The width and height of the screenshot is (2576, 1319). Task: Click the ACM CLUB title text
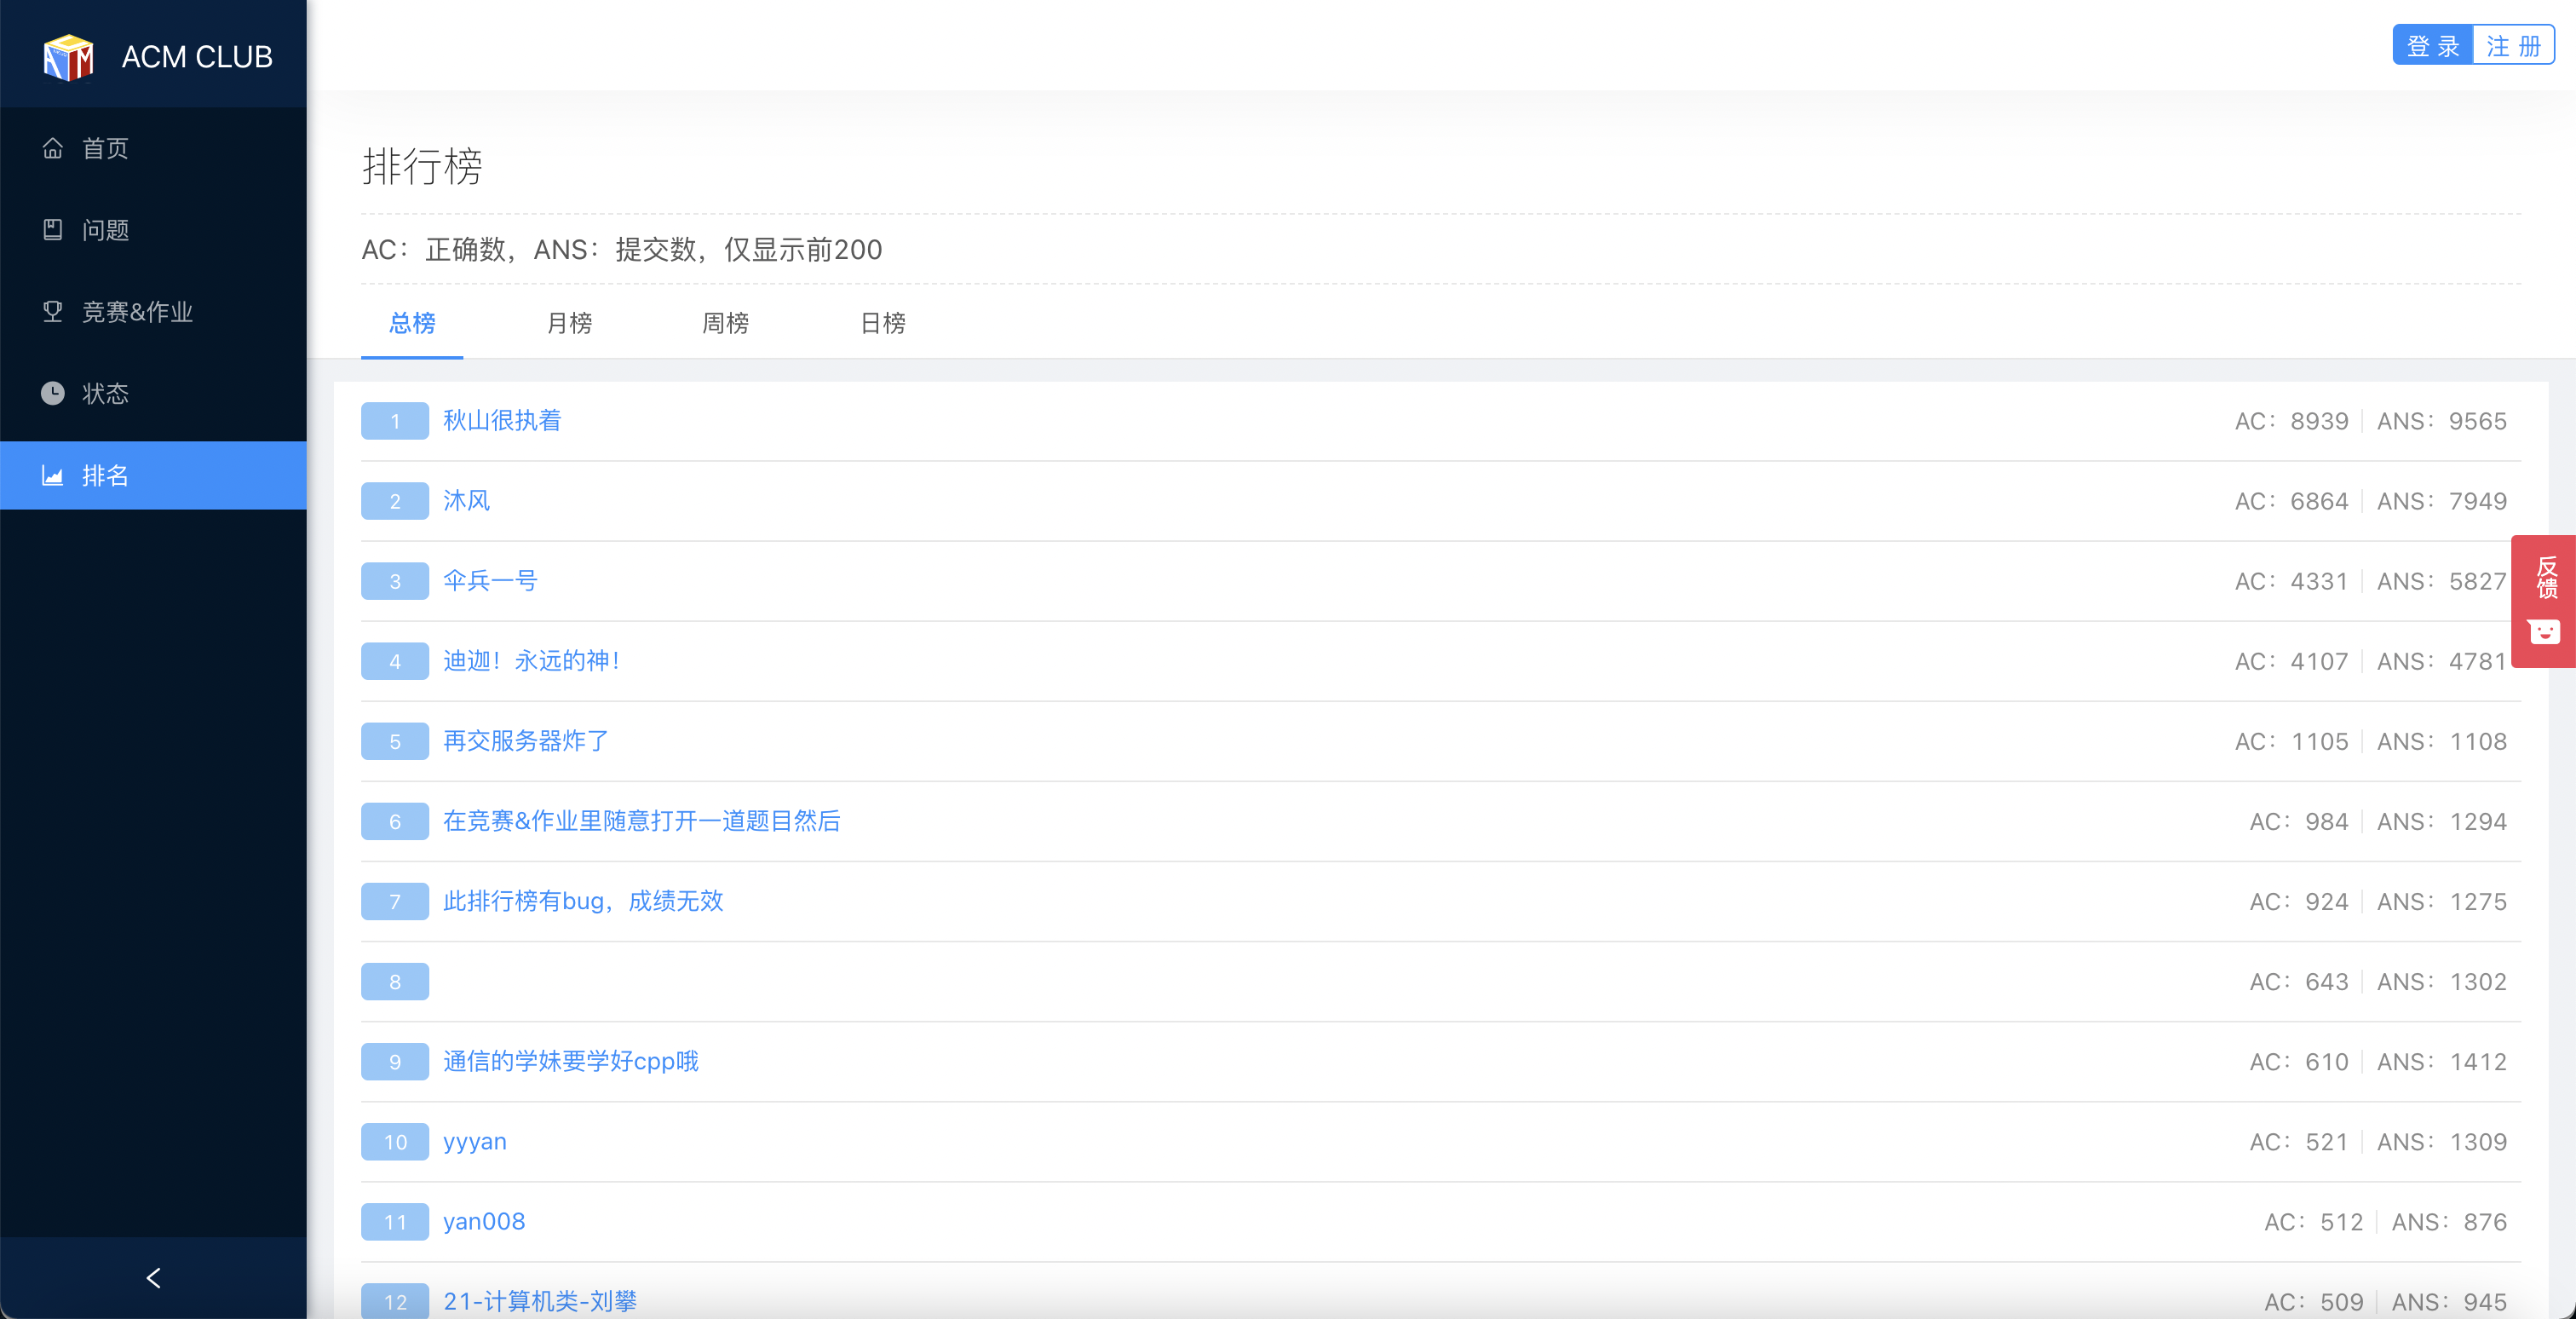coord(197,57)
